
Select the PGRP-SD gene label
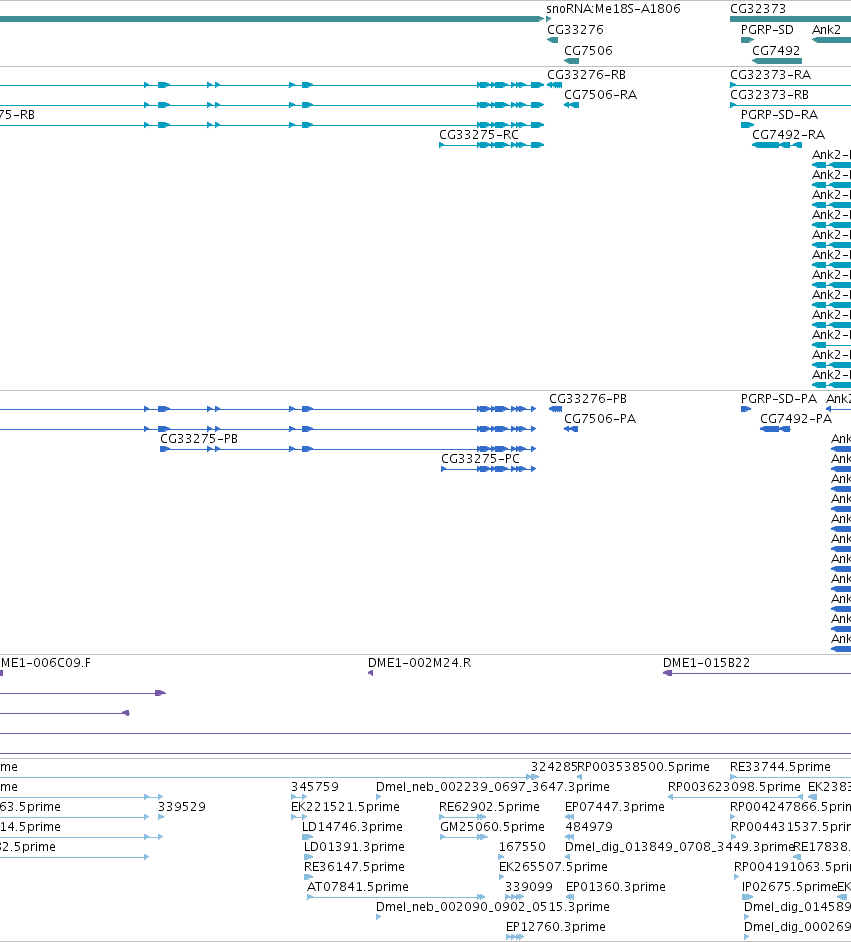point(768,29)
